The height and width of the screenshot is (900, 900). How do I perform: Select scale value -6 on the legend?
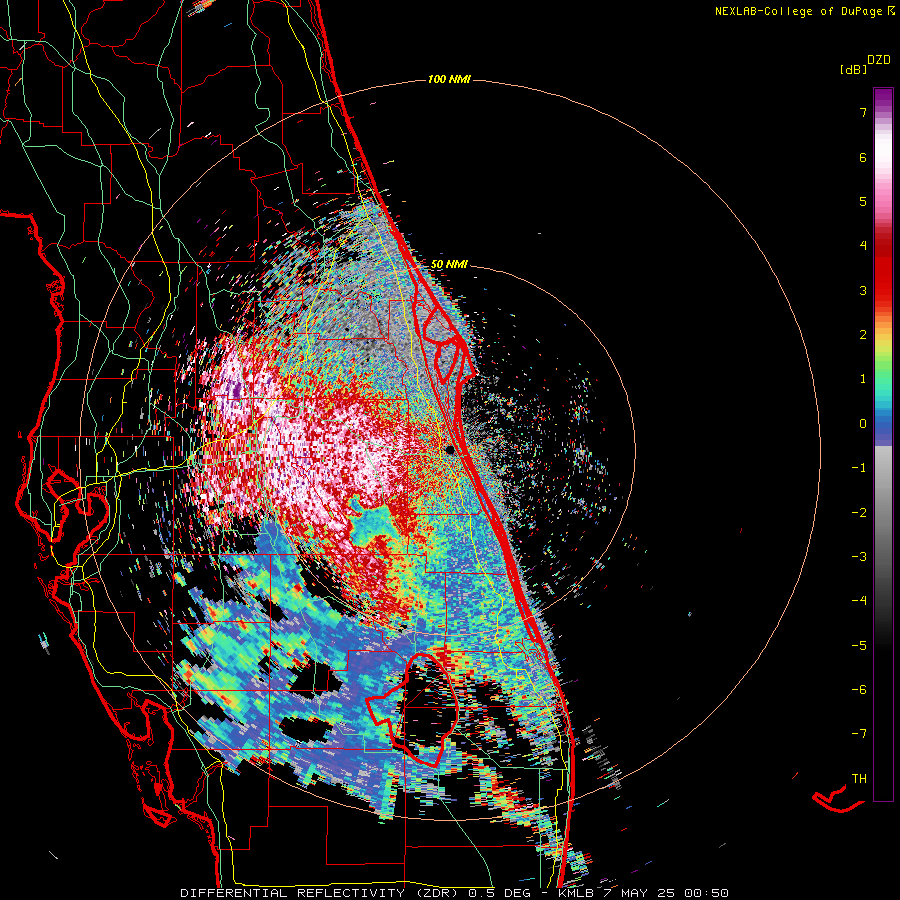coord(859,690)
